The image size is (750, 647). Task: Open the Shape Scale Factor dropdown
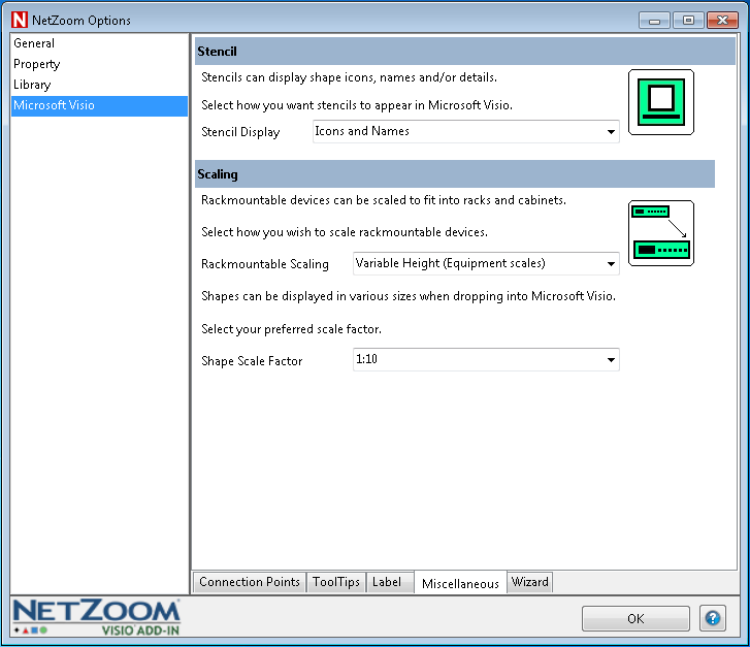coord(486,360)
